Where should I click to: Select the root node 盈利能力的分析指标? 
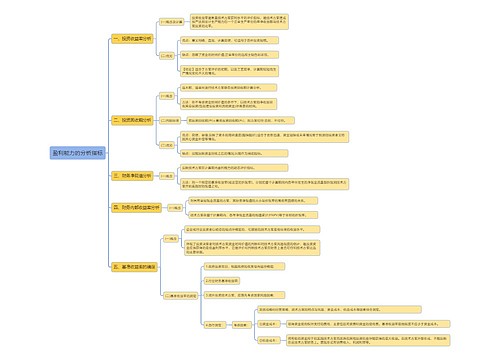pyautogui.click(x=78, y=153)
